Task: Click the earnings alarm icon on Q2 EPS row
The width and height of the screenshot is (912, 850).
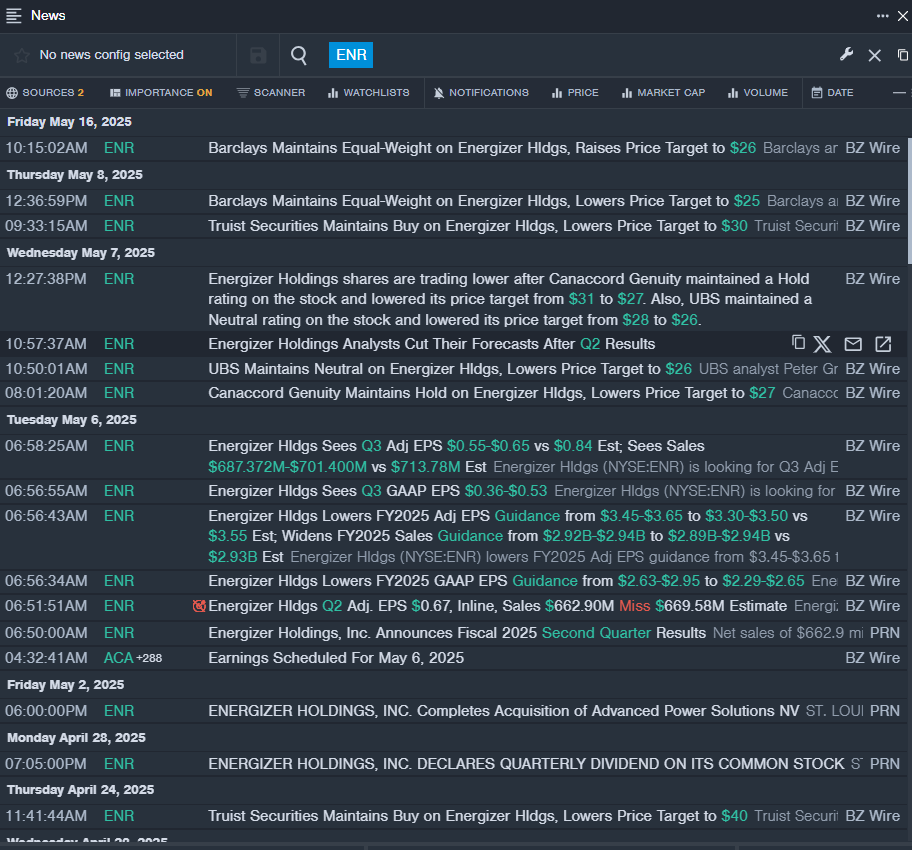Action: click(199, 606)
